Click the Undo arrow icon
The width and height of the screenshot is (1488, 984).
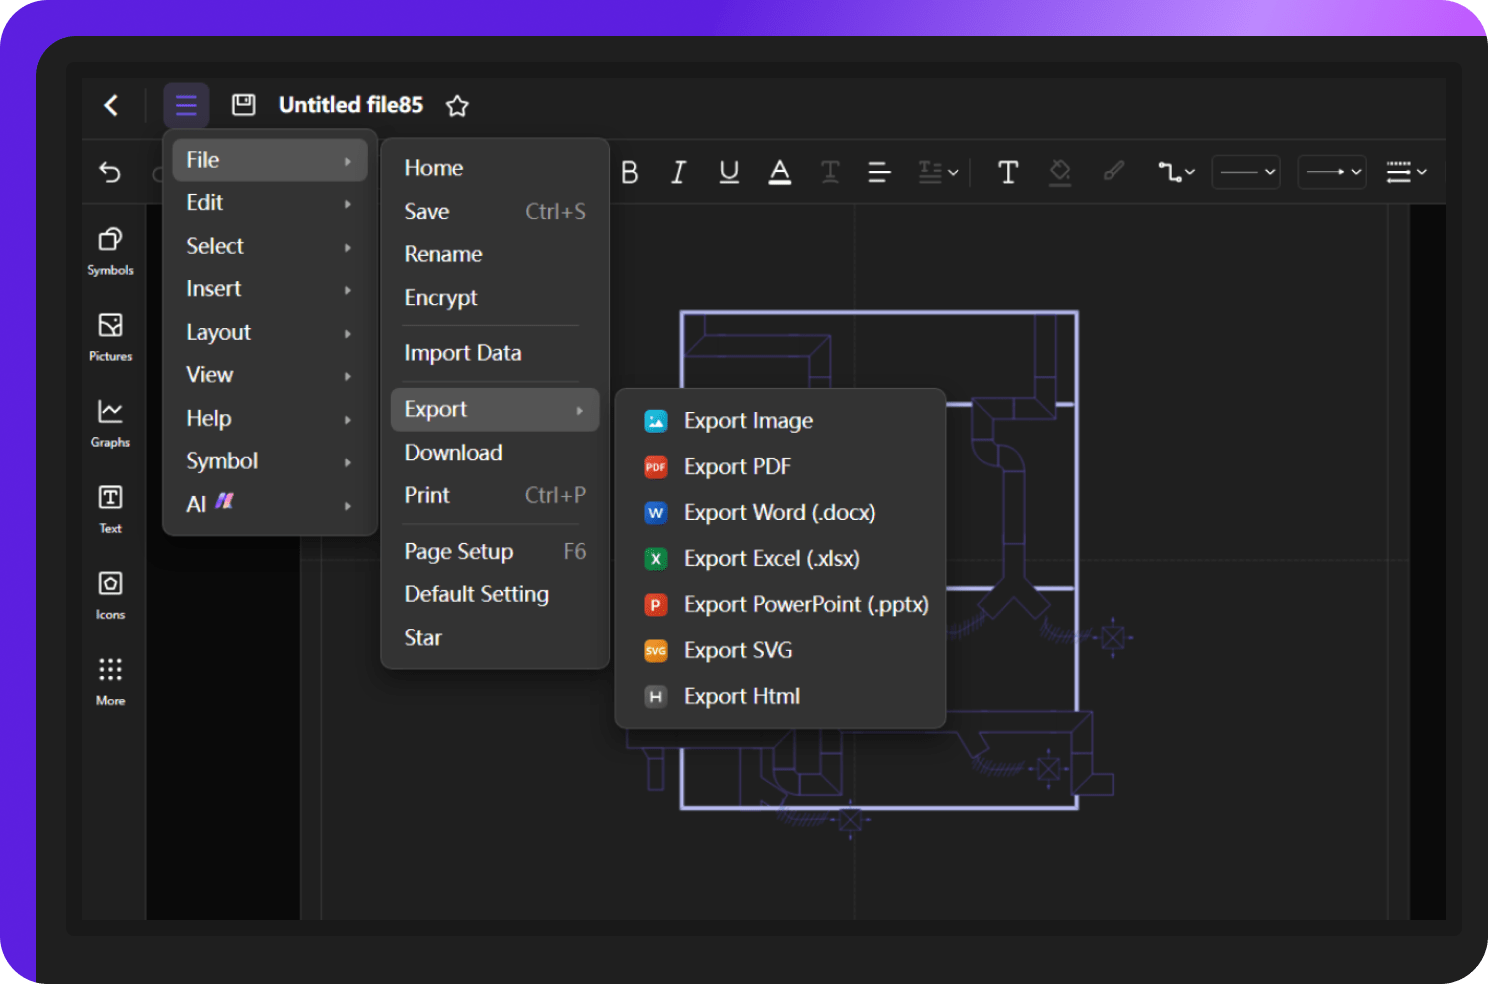click(x=110, y=171)
